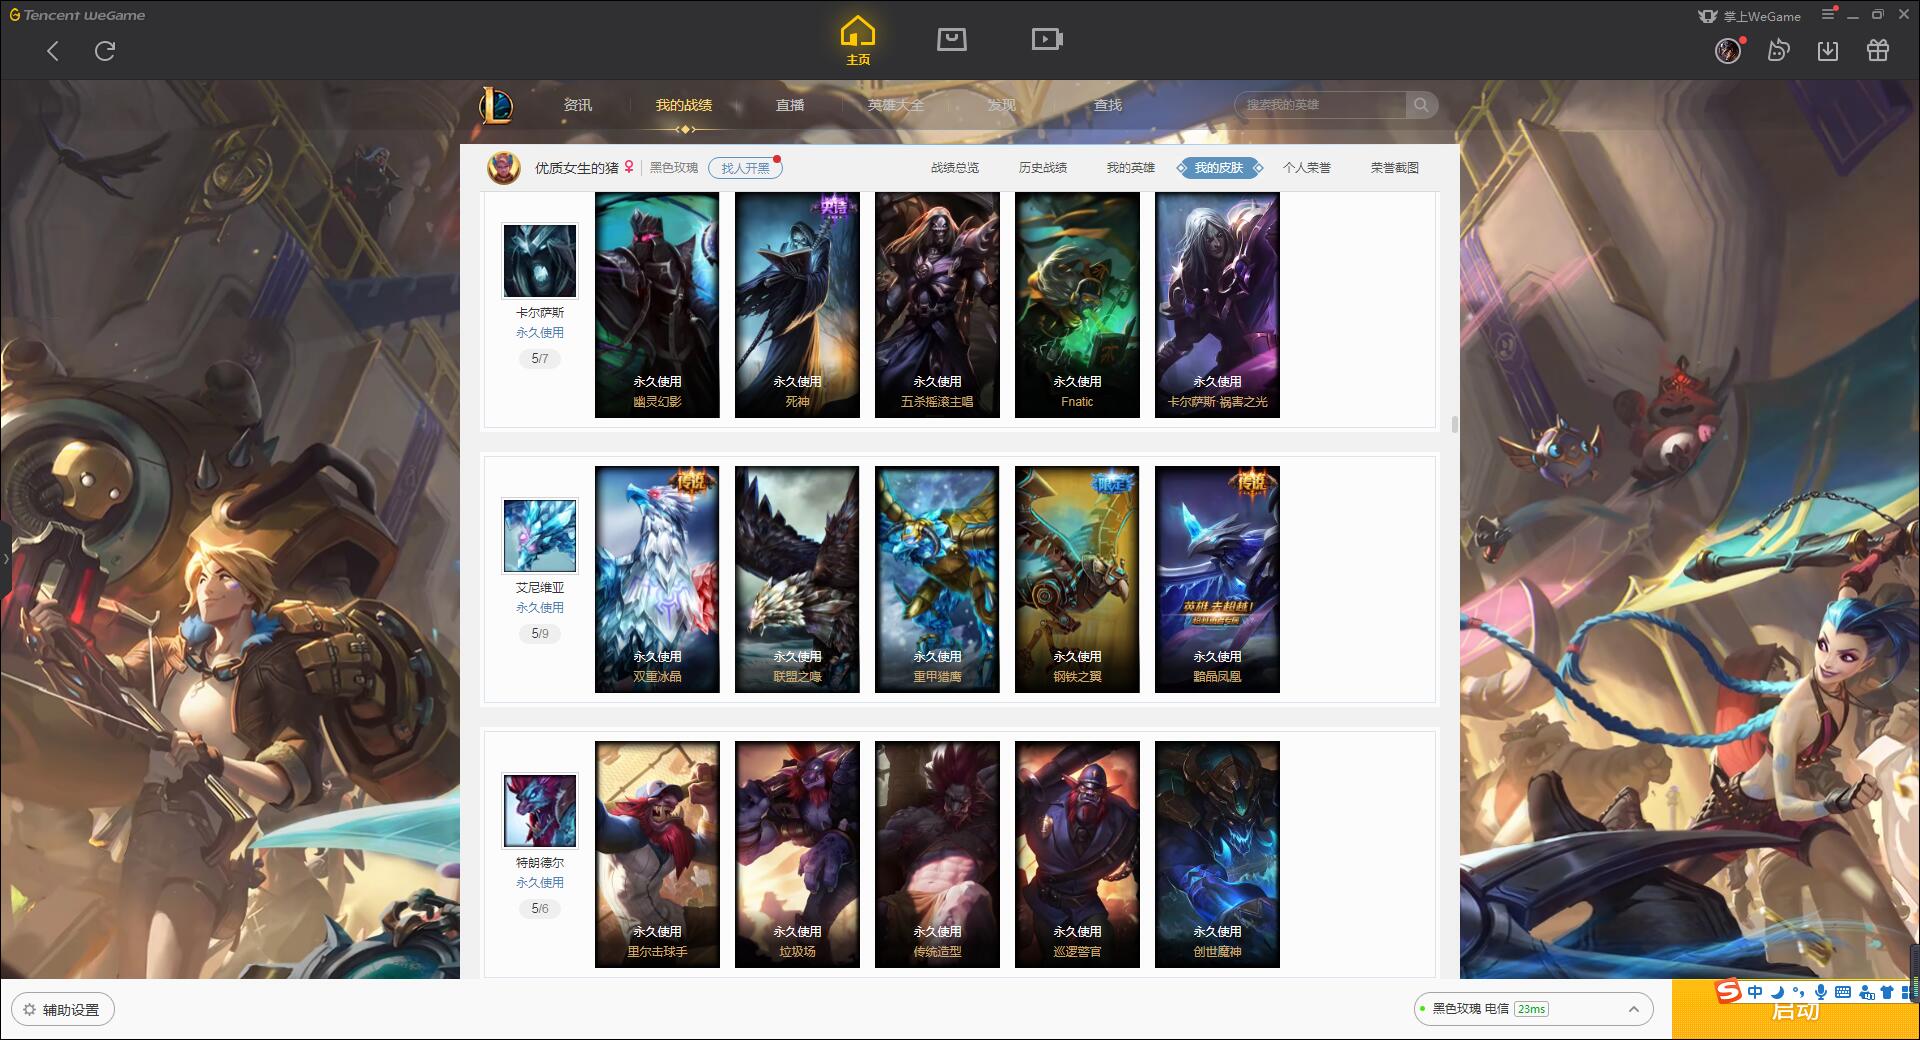Open the video playback icon
This screenshot has width=1920, height=1040.
(x=1047, y=39)
